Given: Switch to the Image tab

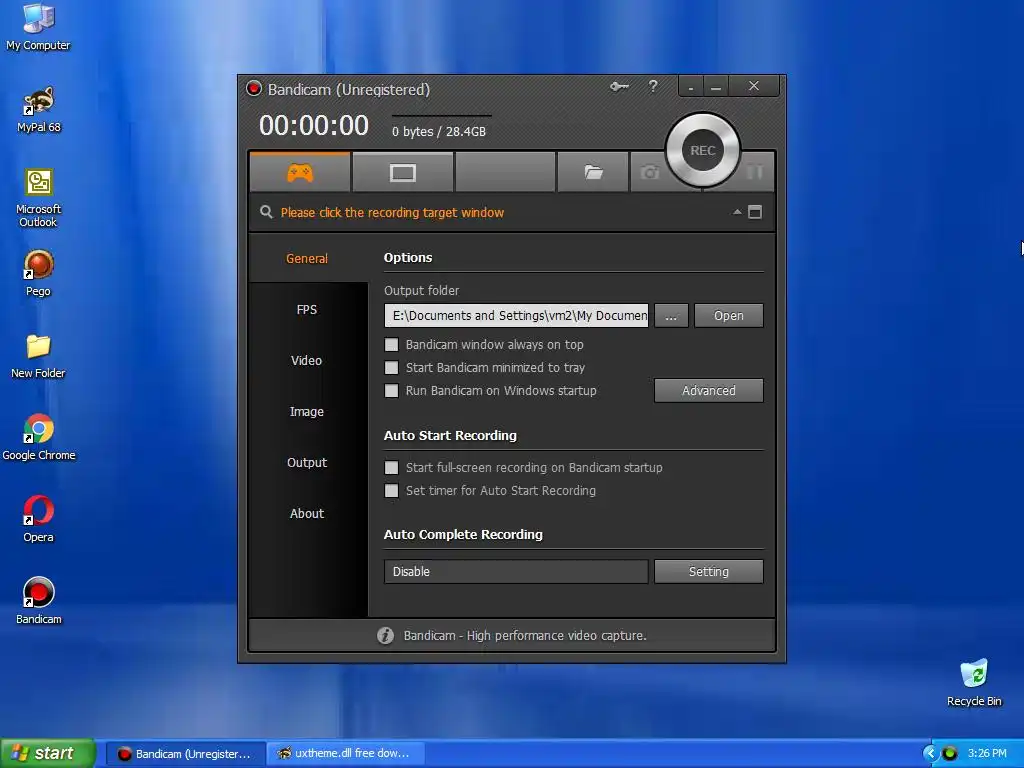Looking at the screenshot, I should (307, 411).
